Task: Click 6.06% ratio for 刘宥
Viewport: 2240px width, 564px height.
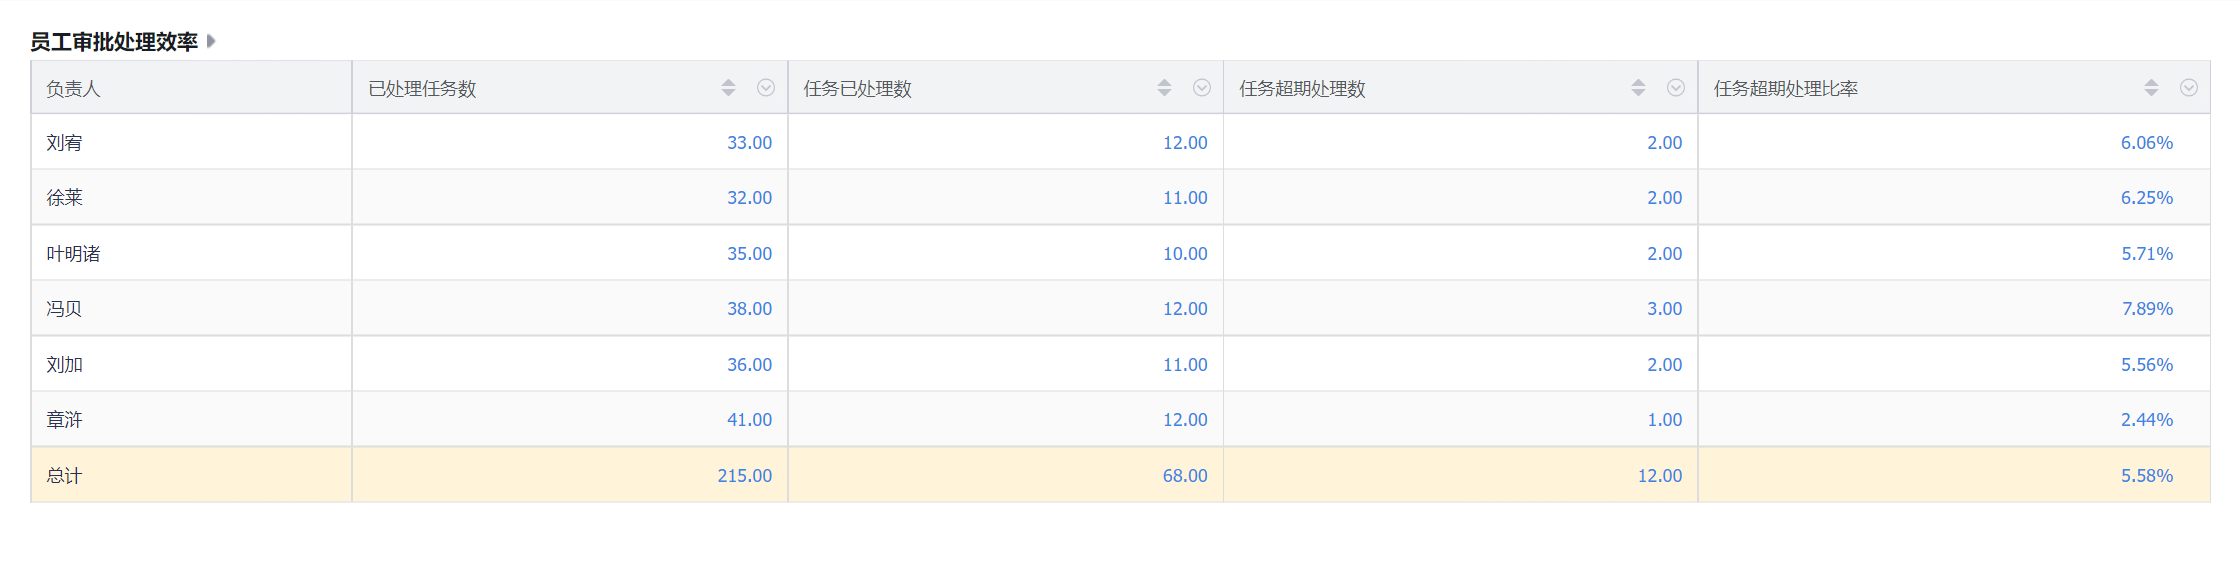Action: coord(2147,143)
